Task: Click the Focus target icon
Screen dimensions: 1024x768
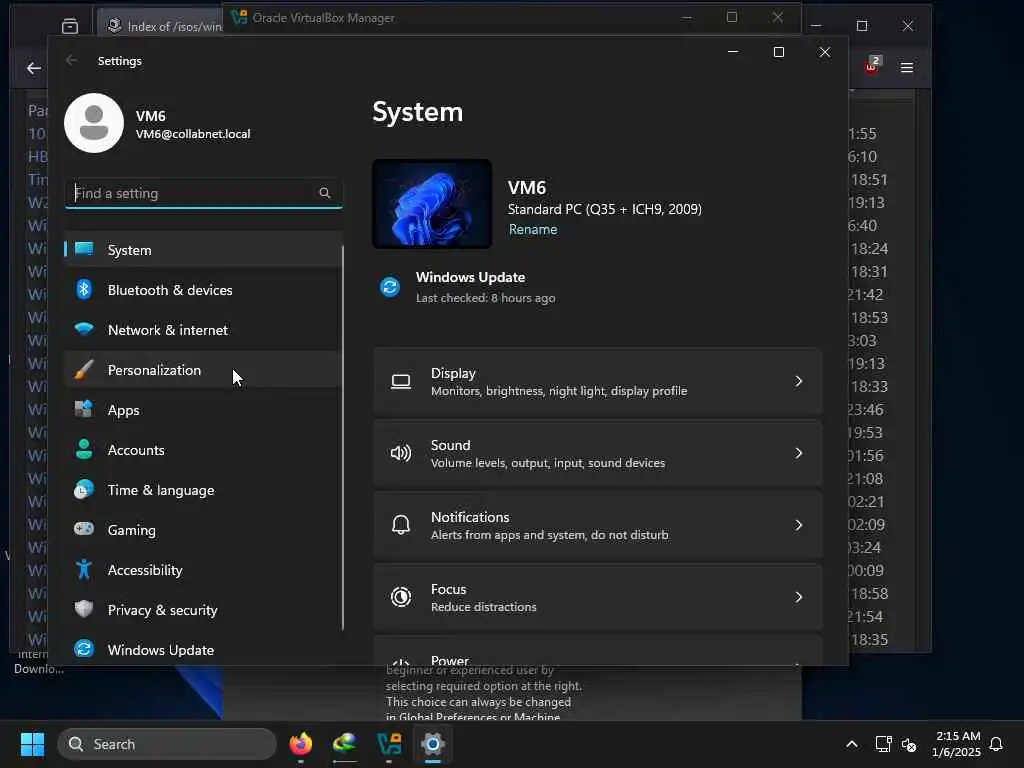Action: point(401,597)
